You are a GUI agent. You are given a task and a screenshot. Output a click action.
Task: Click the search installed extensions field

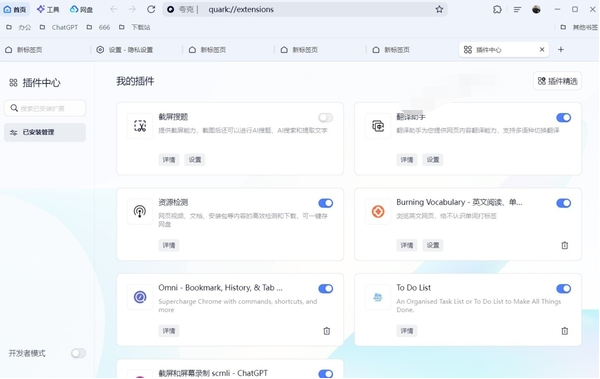[45, 108]
